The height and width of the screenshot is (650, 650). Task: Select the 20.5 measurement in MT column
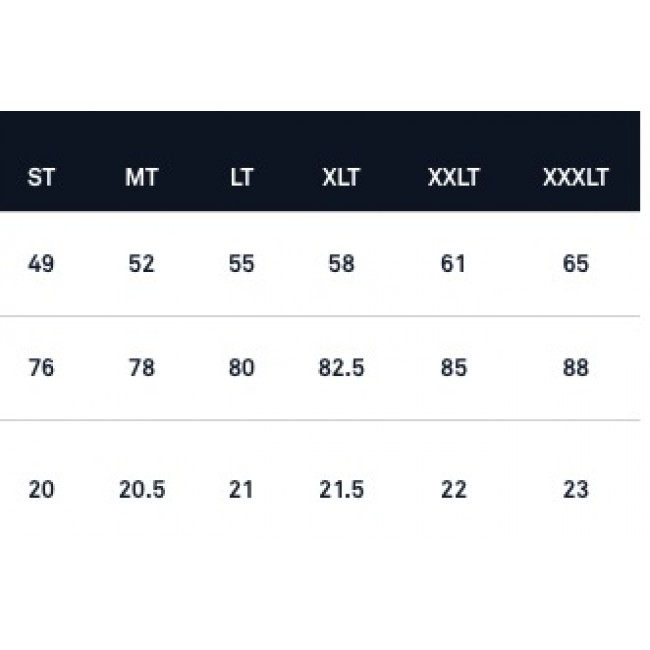pyautogui.click(x=142, y=490)
